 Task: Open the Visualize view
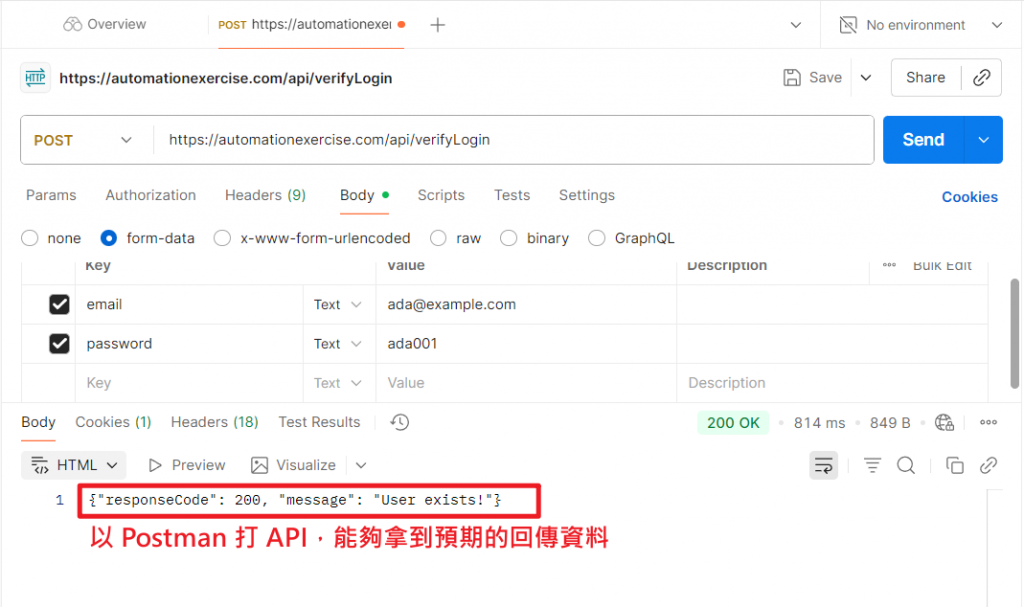tap(293, 465)
